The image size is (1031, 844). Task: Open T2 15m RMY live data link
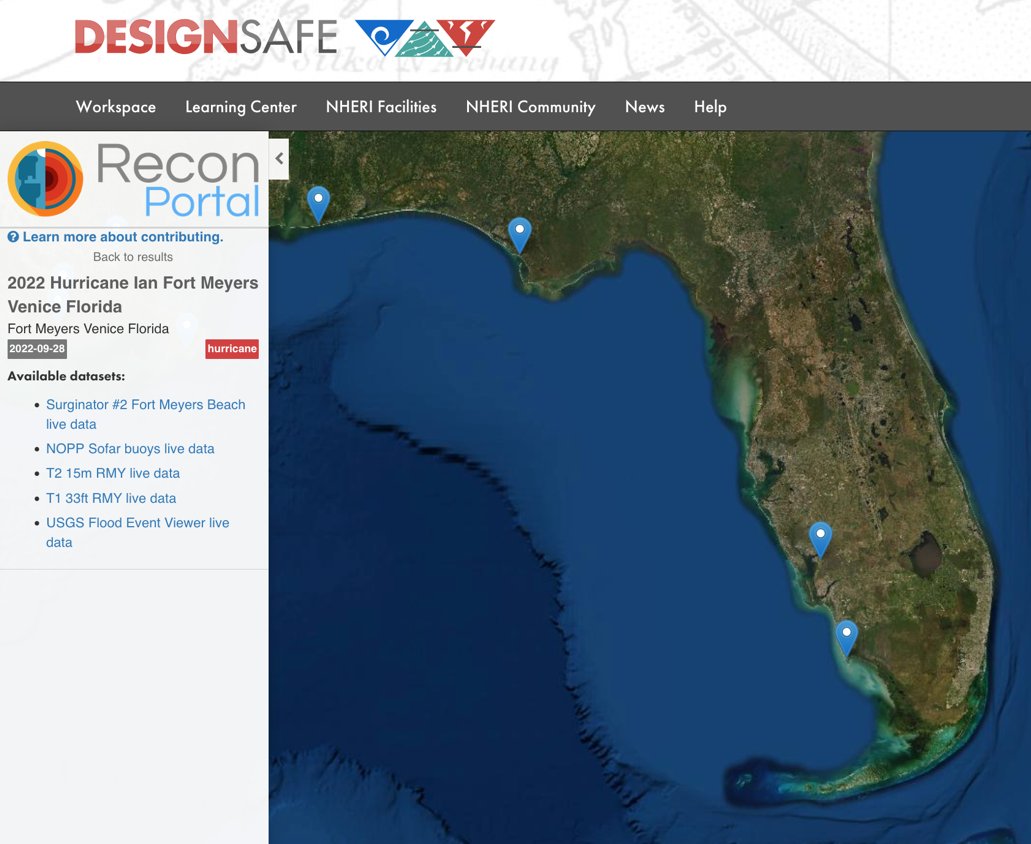(113, 473)
